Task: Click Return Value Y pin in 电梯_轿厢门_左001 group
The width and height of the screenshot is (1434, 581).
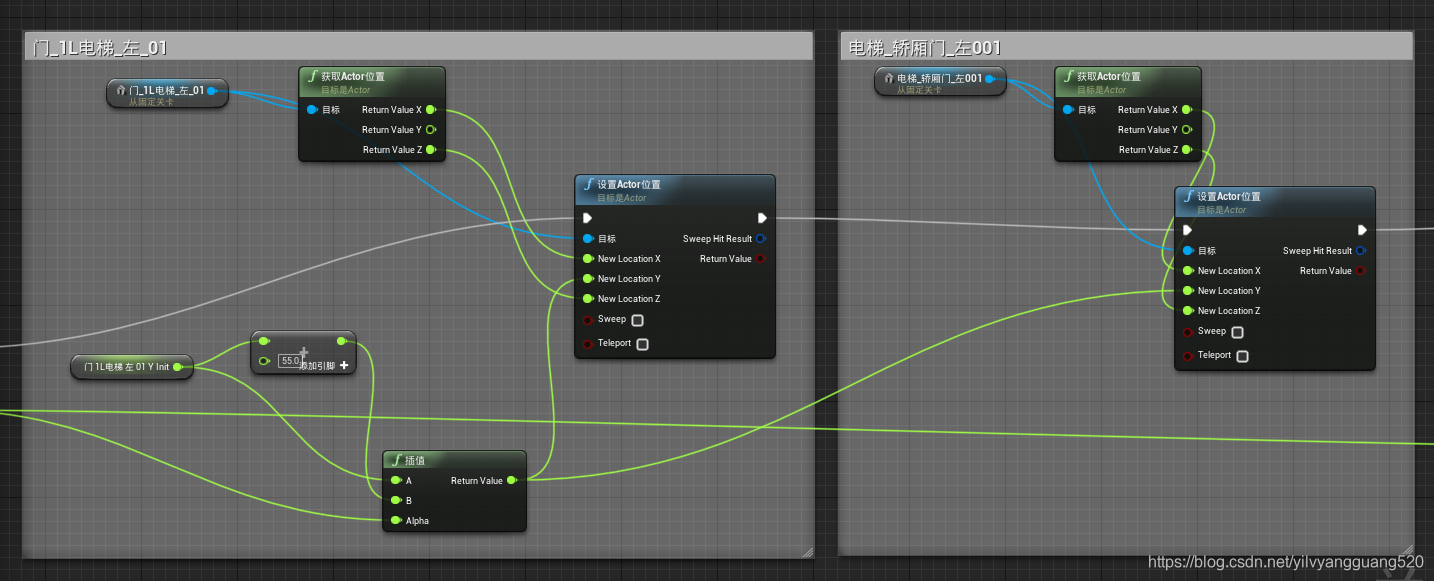Action: [1186, 130]
